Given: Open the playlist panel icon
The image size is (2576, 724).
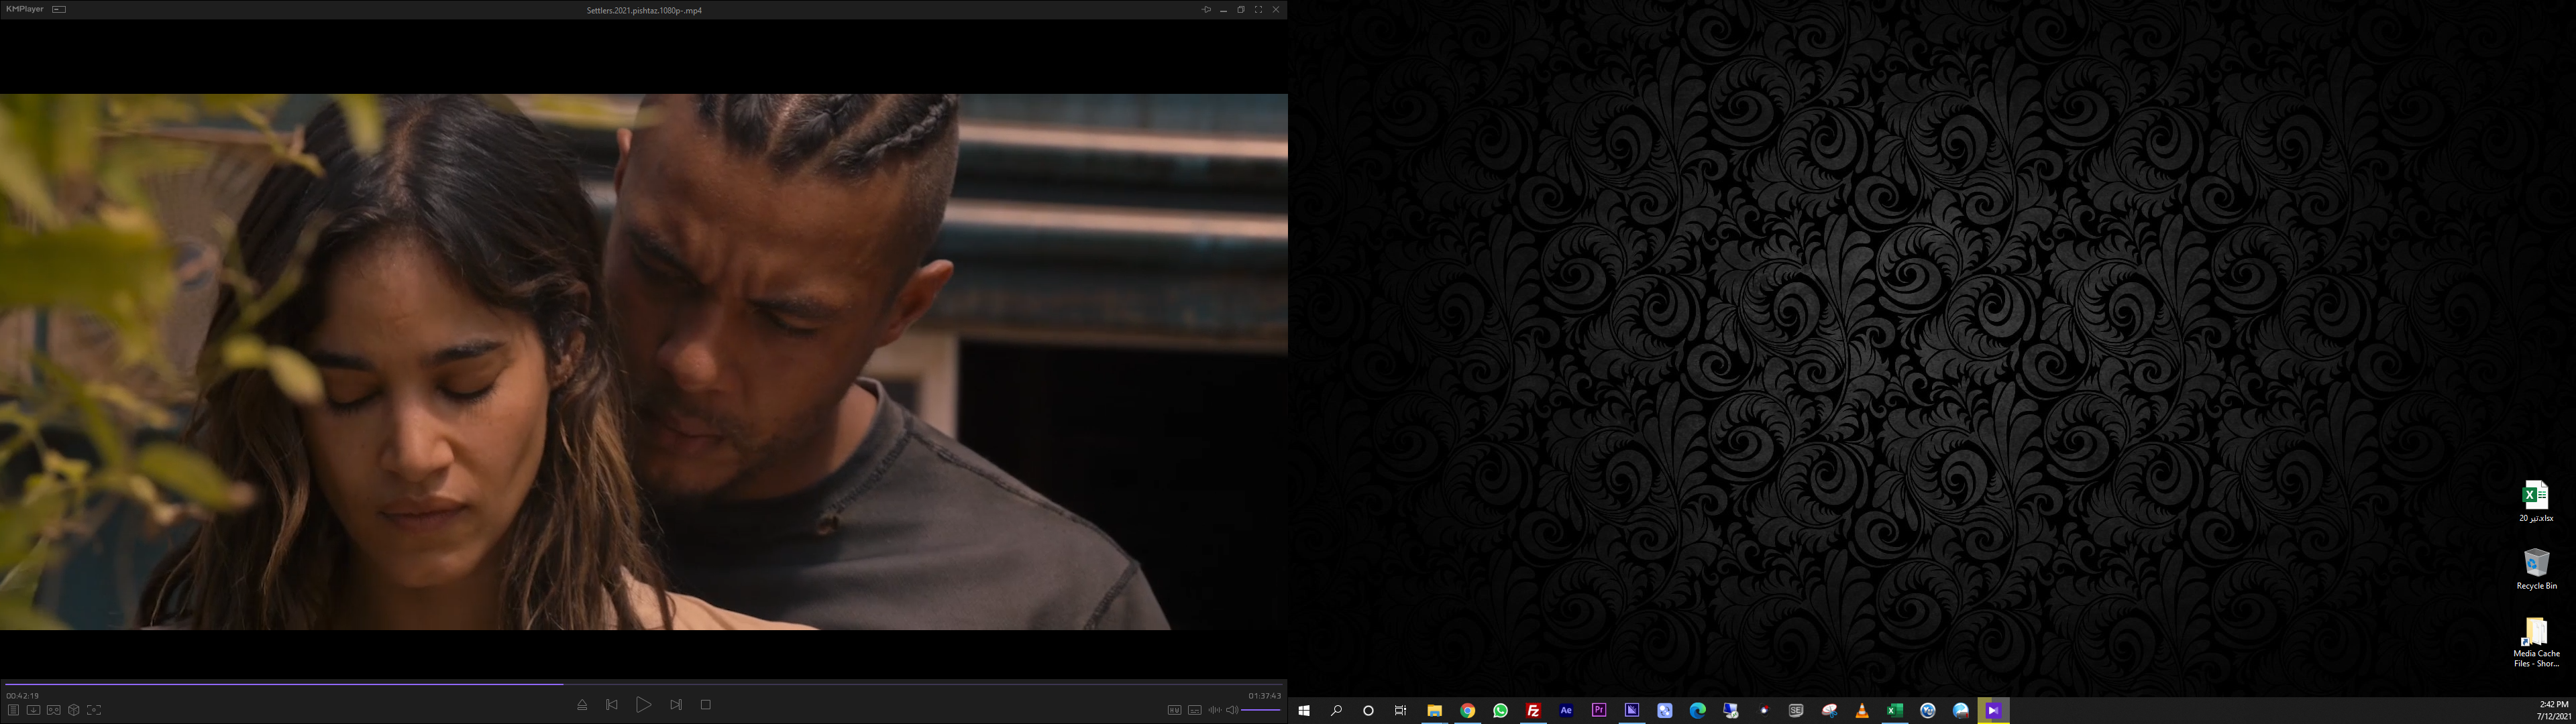Looking at the screenshot, I should point(13,710).
